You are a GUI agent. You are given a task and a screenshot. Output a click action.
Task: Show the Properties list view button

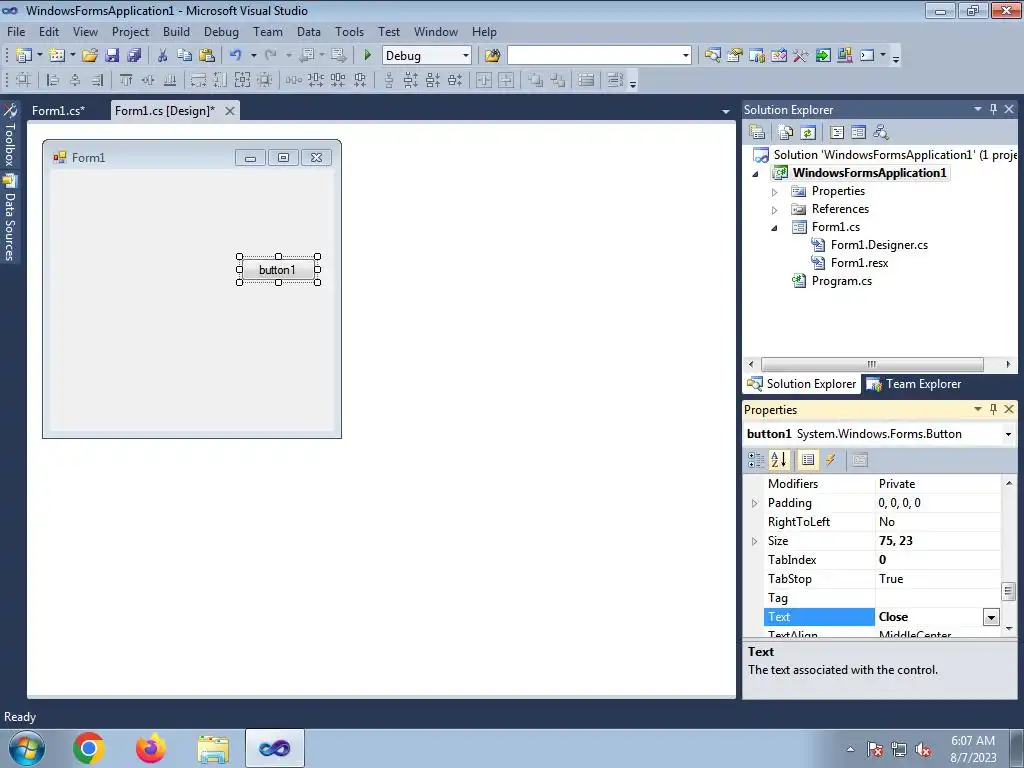click(x=808, y=460)
